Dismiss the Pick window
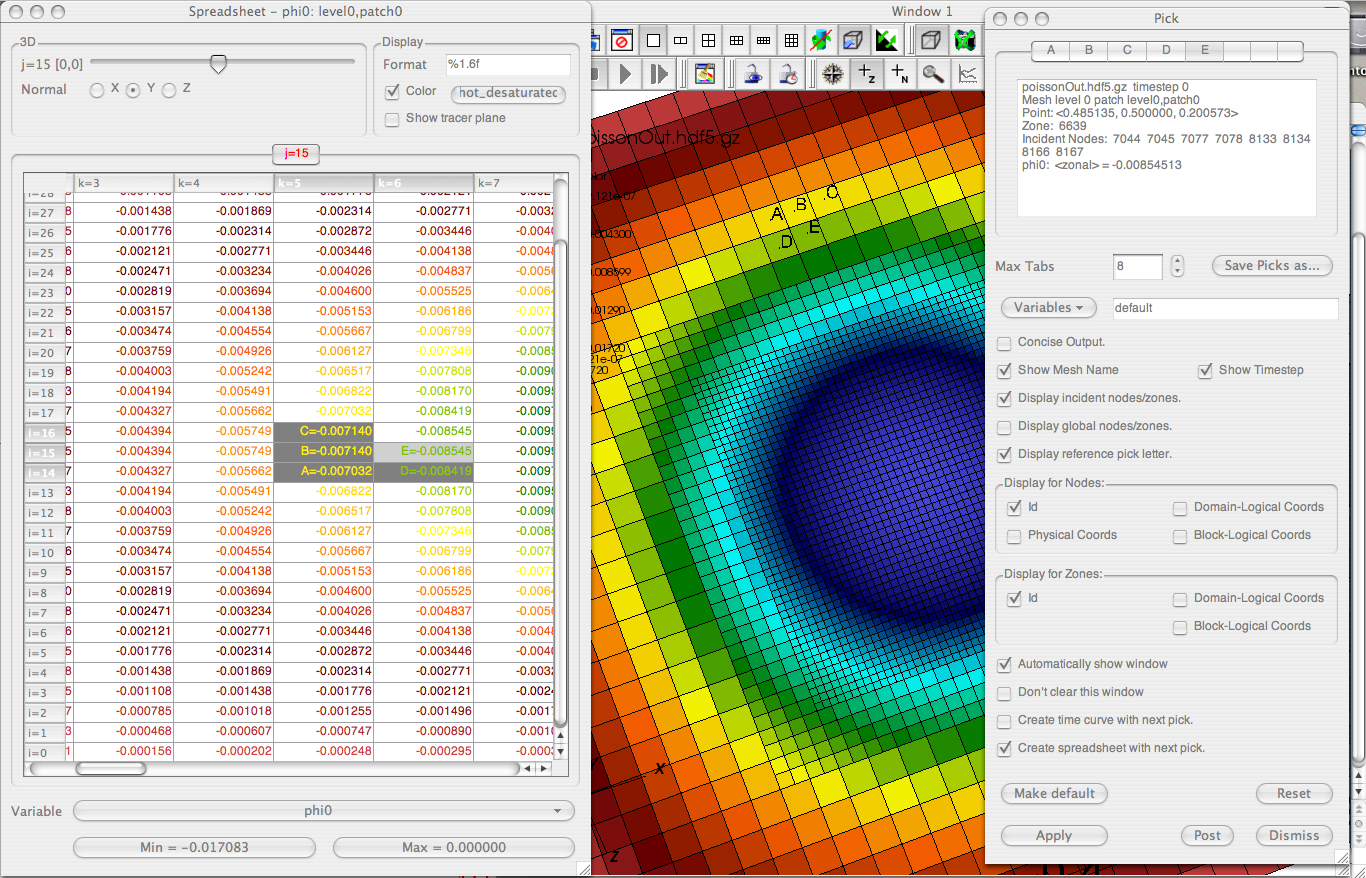Image resolution: width=1366 pixels, height=878 pixels. [1294, 836]
